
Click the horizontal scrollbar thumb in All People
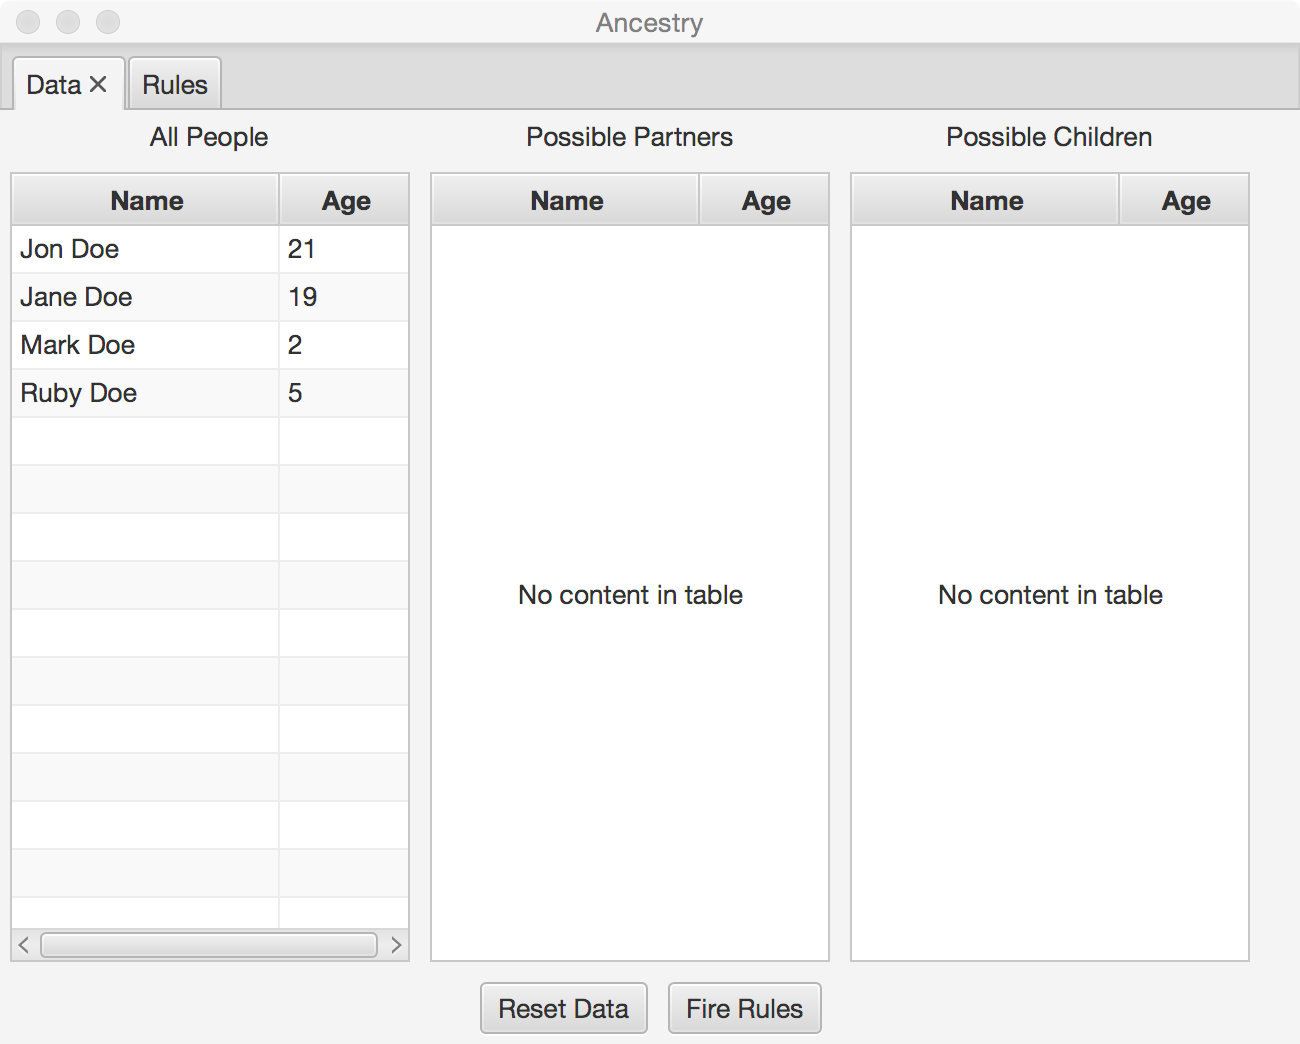[x=208, y=945]
